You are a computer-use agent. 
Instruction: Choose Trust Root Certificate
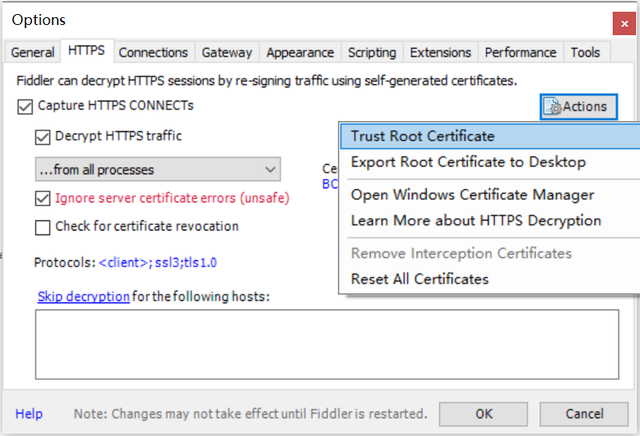tap(490, 136)
